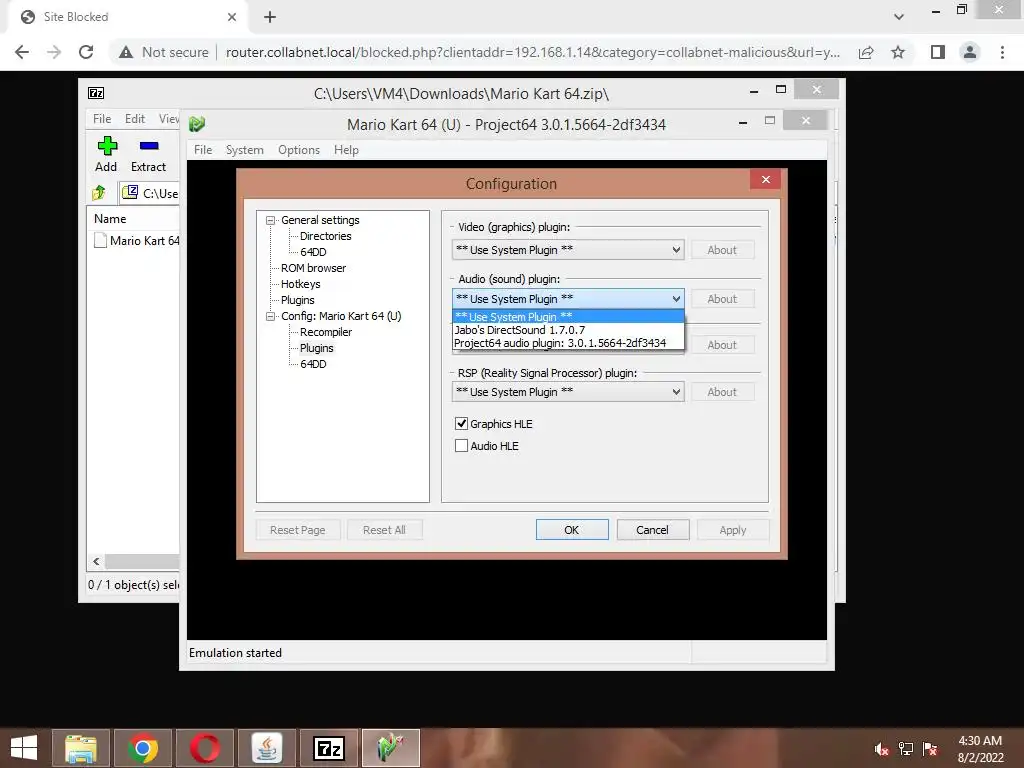Select Directories in the settings tree
Image resolution: width=1024 pixels, height=768 pixels.
click(325, 236)
